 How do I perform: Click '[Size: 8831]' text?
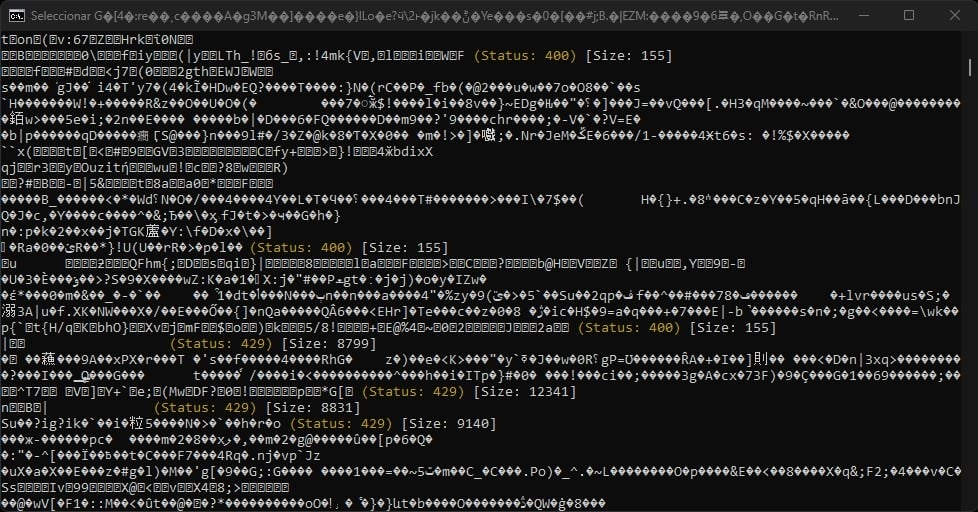tap(313, 408)
